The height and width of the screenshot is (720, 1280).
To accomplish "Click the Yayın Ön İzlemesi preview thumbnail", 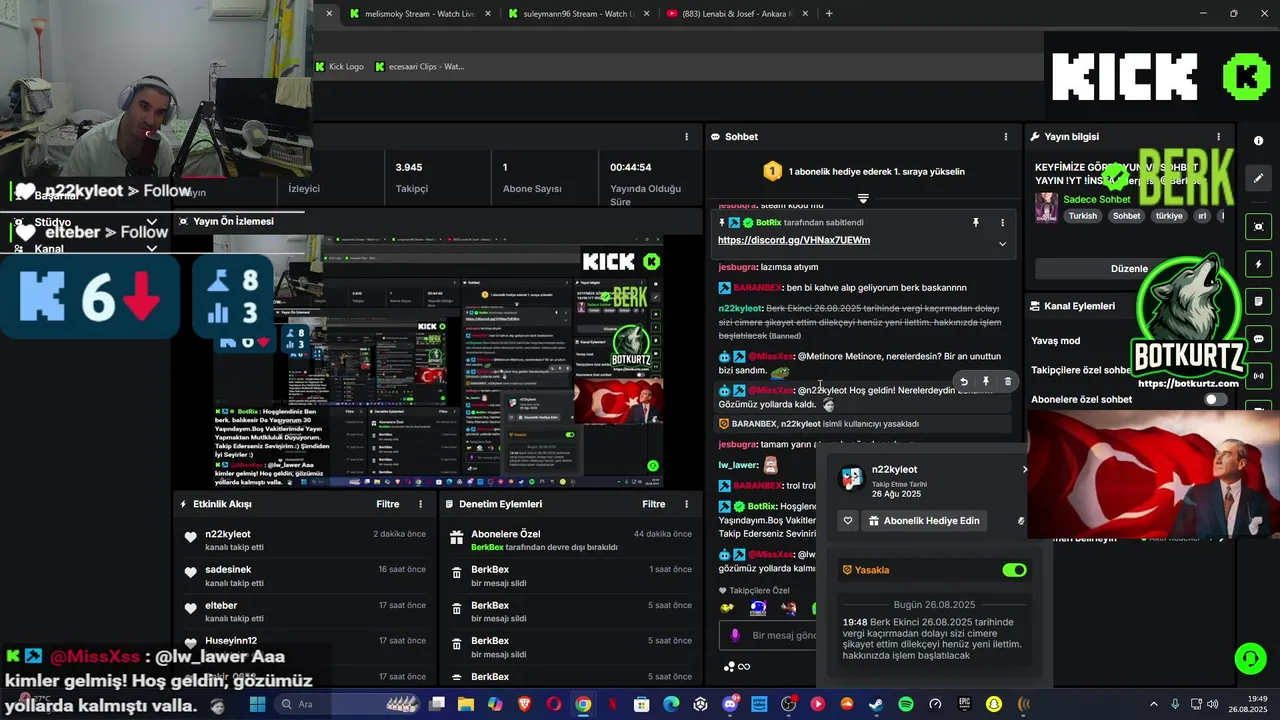I will (440, 362).
